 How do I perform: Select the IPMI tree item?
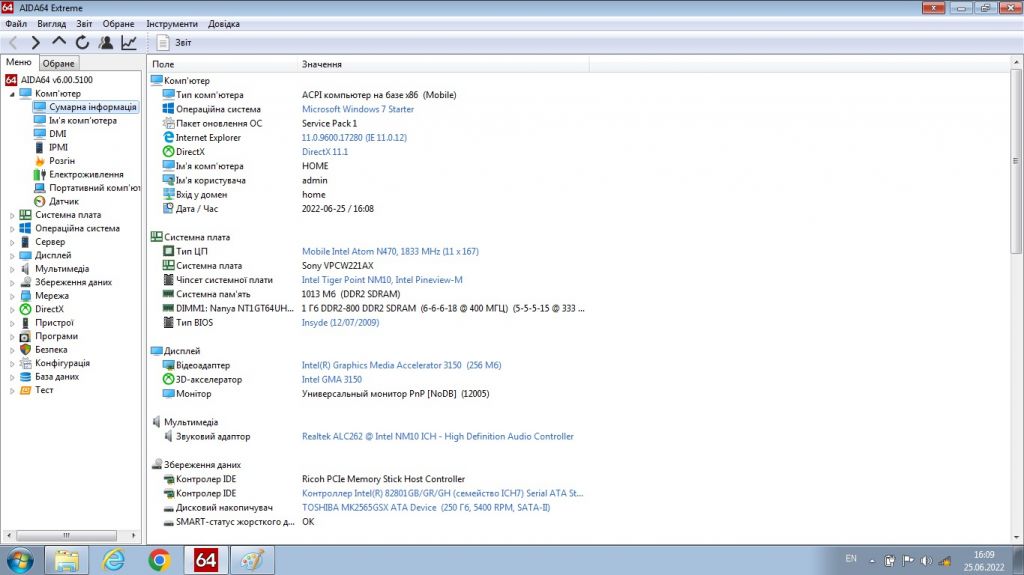(51, 147)
